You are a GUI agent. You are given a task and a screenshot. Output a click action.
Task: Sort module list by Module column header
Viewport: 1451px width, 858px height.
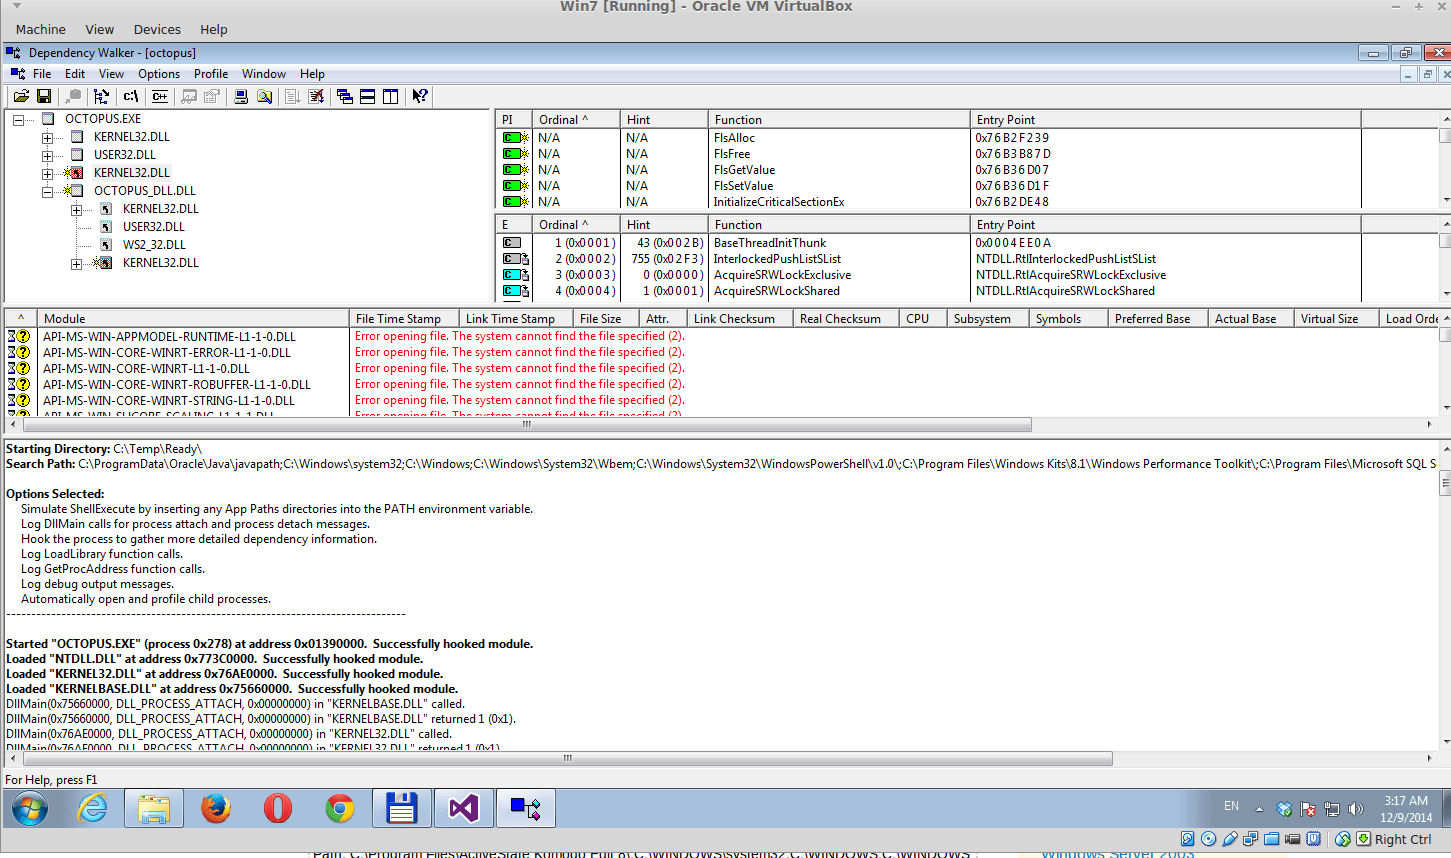pos(192,319)
